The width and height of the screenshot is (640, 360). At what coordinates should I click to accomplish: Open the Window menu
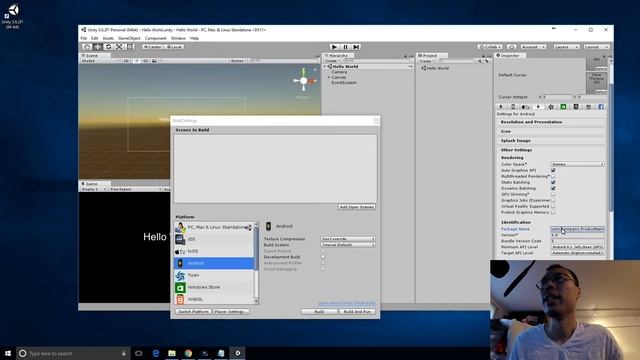[x=178, y=38]
